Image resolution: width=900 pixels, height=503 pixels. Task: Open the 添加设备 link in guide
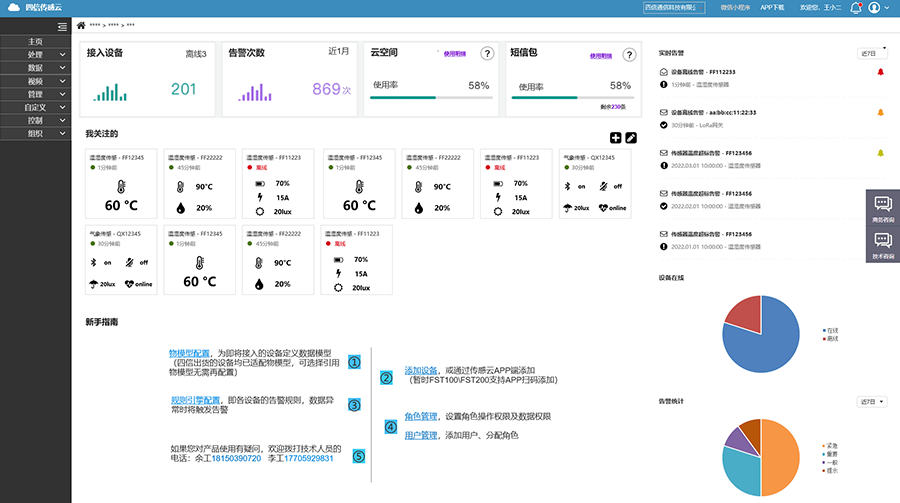421,371
